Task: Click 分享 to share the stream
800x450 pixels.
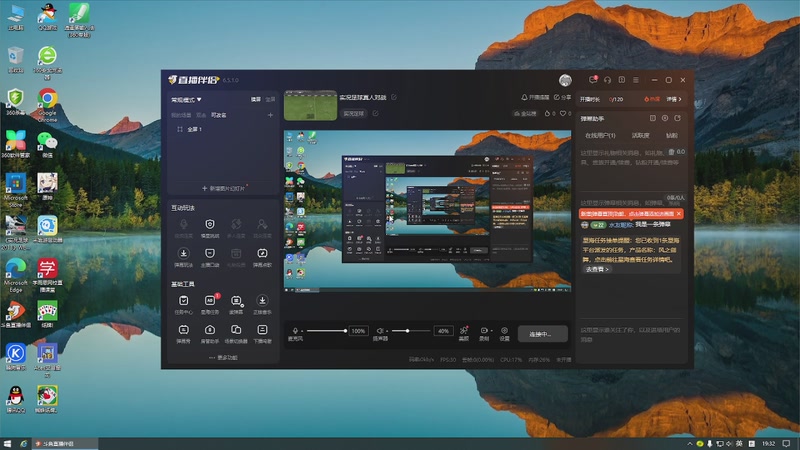Action: pyautogui.click(x=562, y=97)
